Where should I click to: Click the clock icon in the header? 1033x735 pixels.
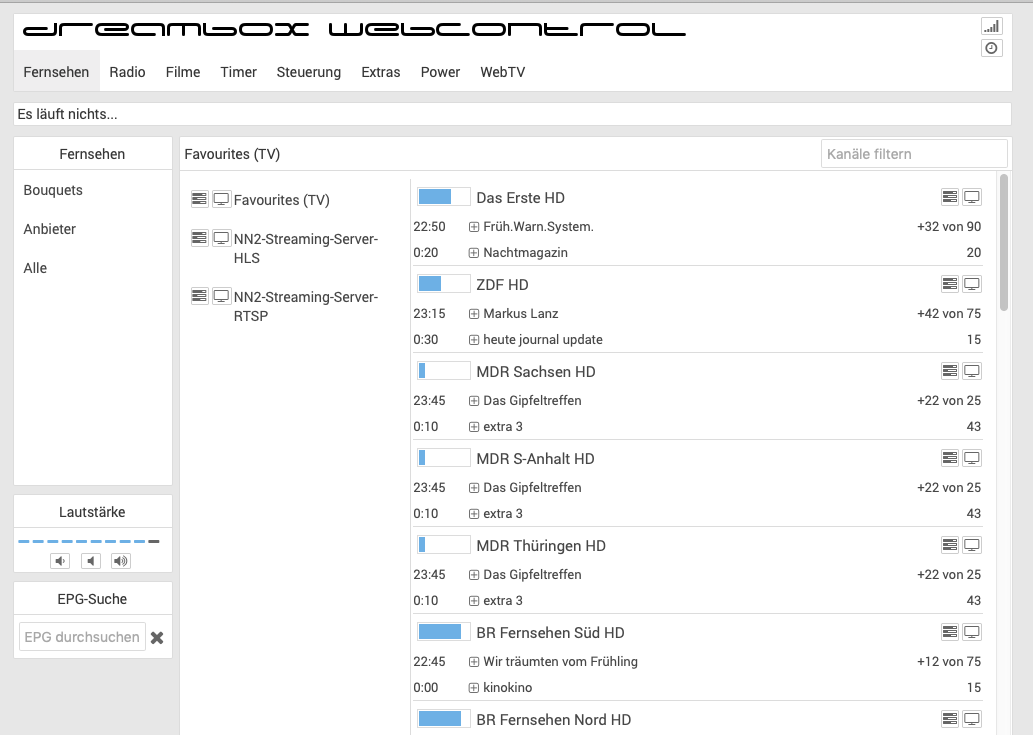click(x=991, y=48)
